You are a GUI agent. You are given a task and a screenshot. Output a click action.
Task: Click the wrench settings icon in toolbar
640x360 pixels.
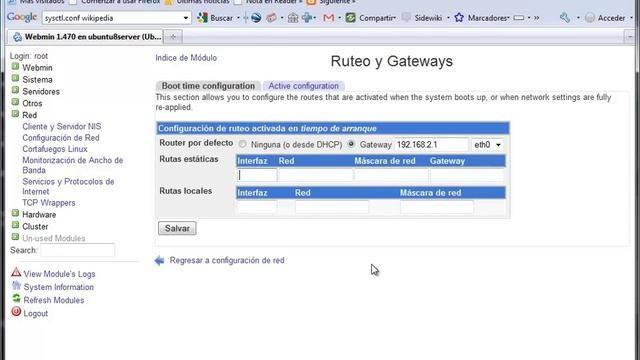coord(565,18)
